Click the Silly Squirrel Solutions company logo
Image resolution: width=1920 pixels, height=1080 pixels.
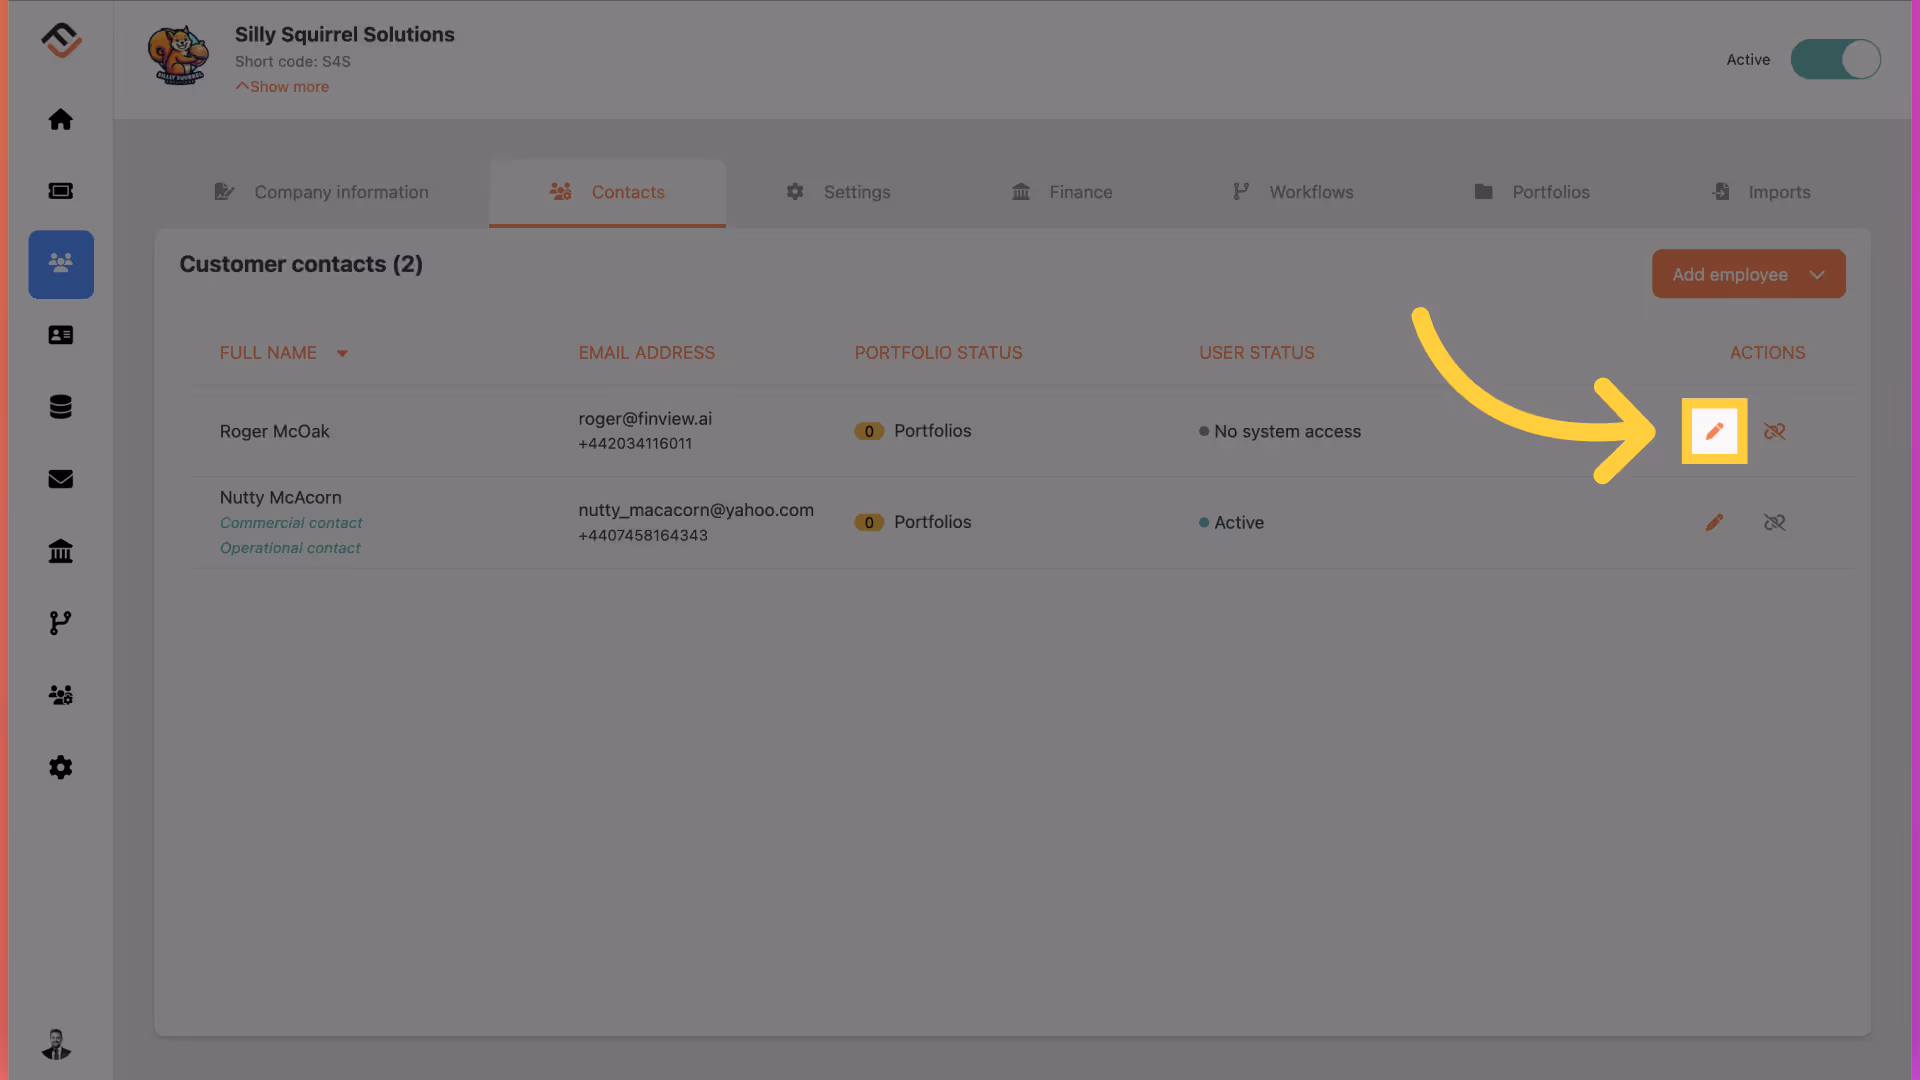[178, 56]
